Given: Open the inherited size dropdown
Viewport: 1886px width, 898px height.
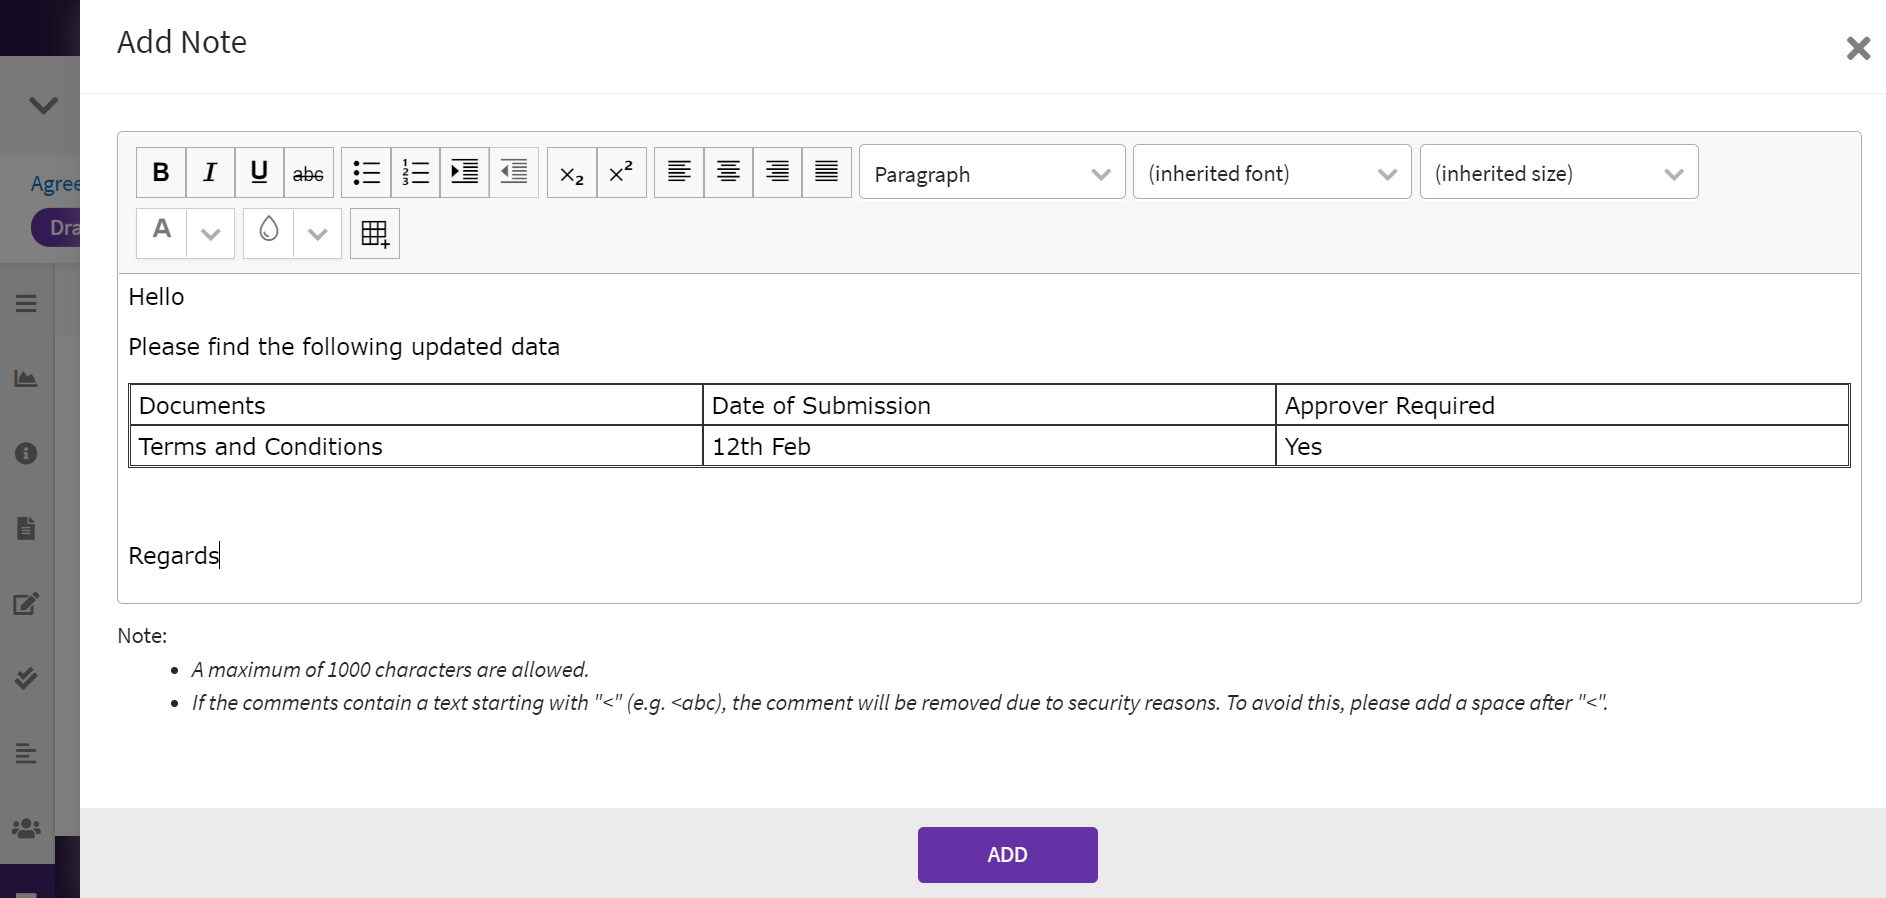Looking at the screenshot, I should (x=1558, y=173).
